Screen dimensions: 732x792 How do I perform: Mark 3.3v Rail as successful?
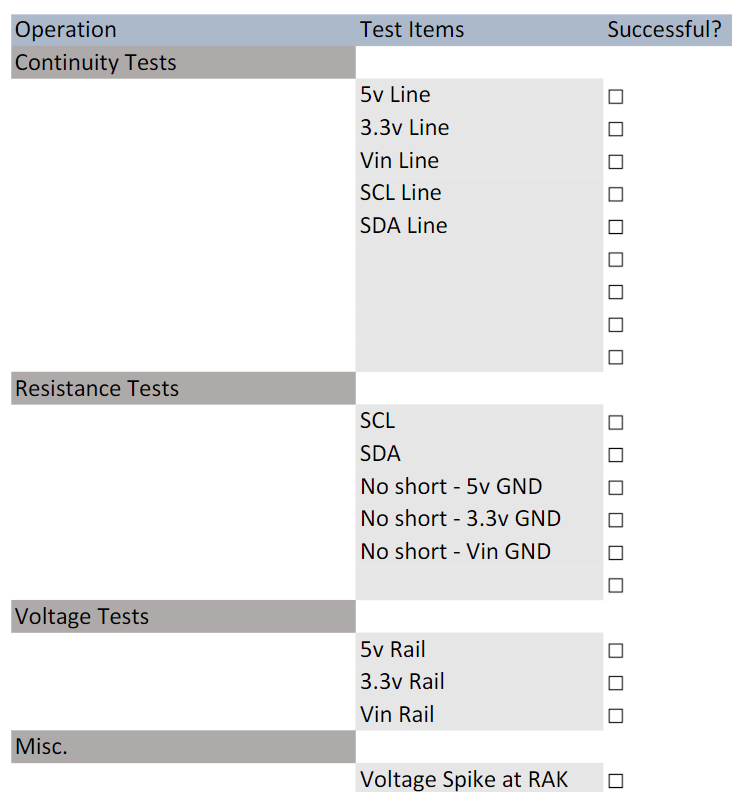[615, 683]
